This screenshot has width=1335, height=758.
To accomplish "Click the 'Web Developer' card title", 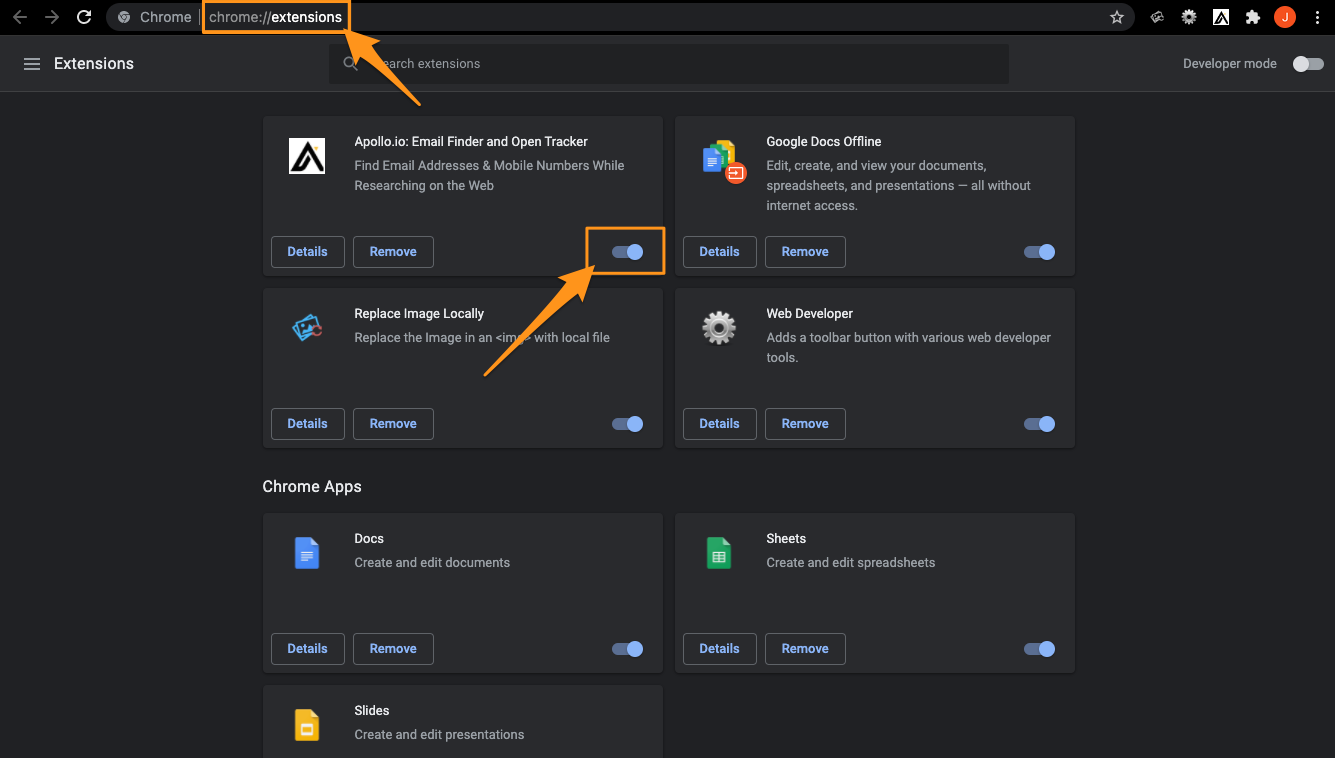I will click(810, 314).
